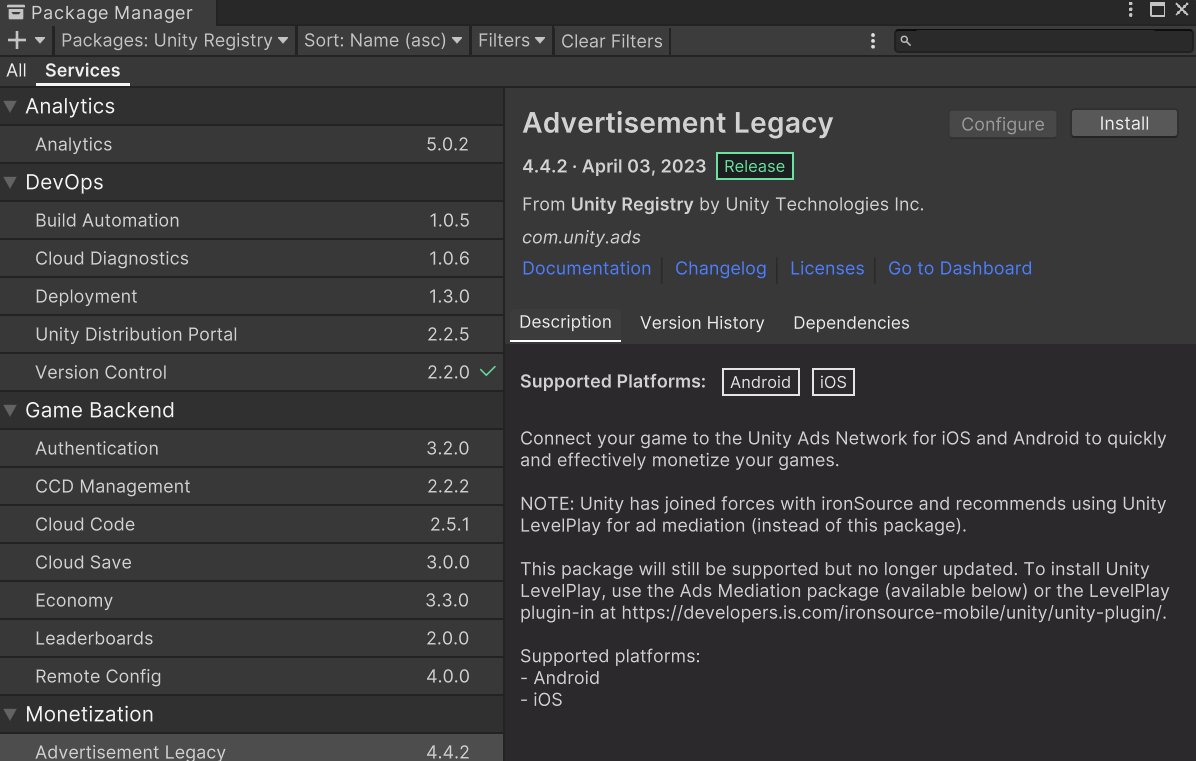1196x761 pixels.
Task: Select the Version History tab
Action: pos(702,323)
